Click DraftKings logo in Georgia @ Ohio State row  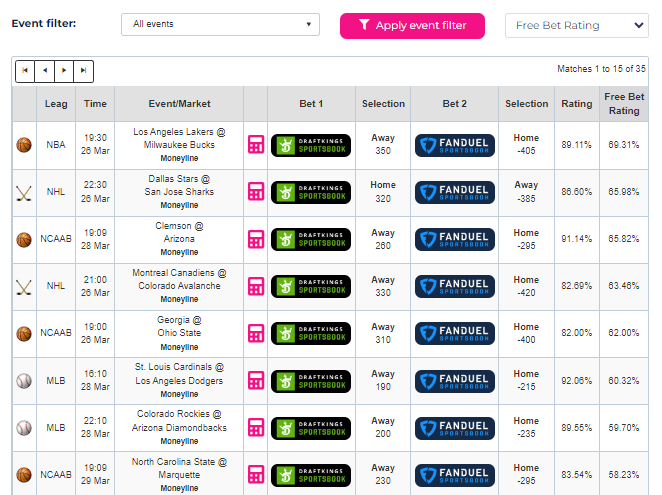point(311,334)
